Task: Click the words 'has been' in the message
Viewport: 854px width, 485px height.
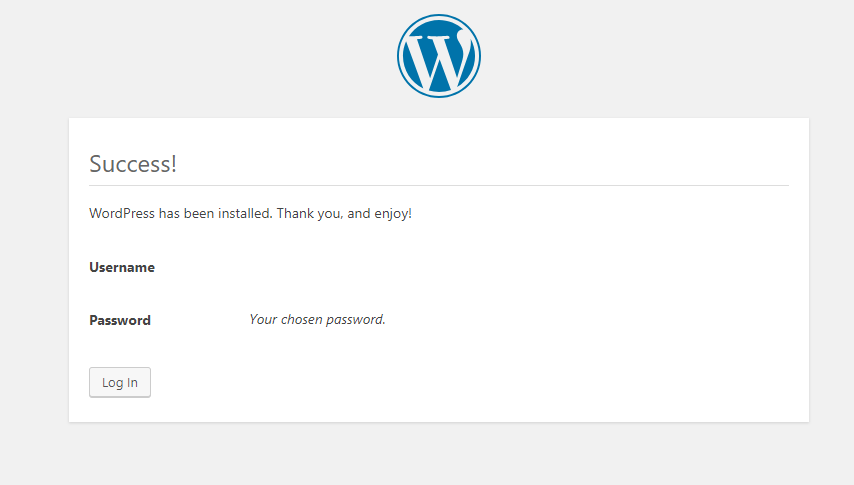Action: (186, 213)
